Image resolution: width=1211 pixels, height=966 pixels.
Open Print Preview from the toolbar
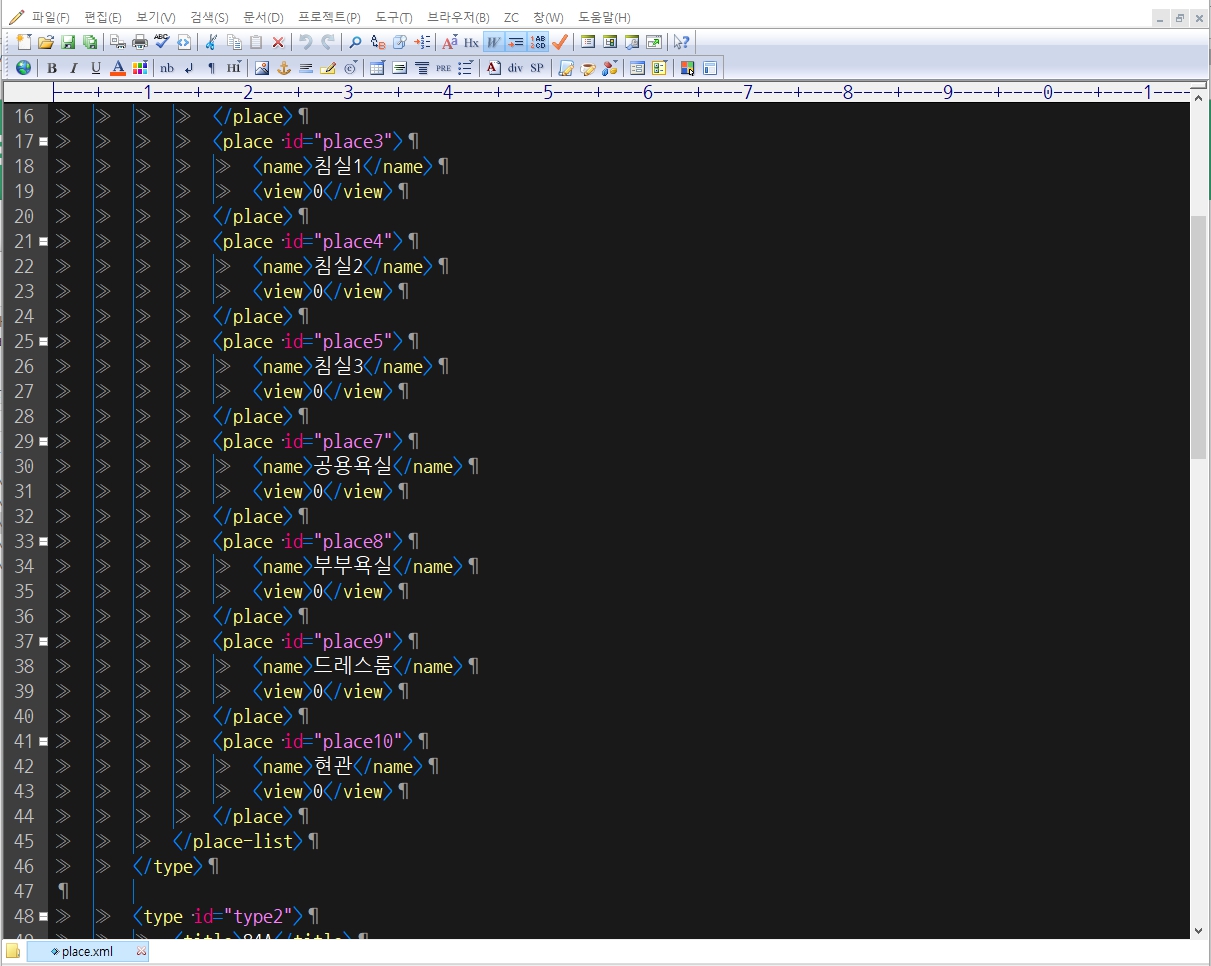point(117,42)
